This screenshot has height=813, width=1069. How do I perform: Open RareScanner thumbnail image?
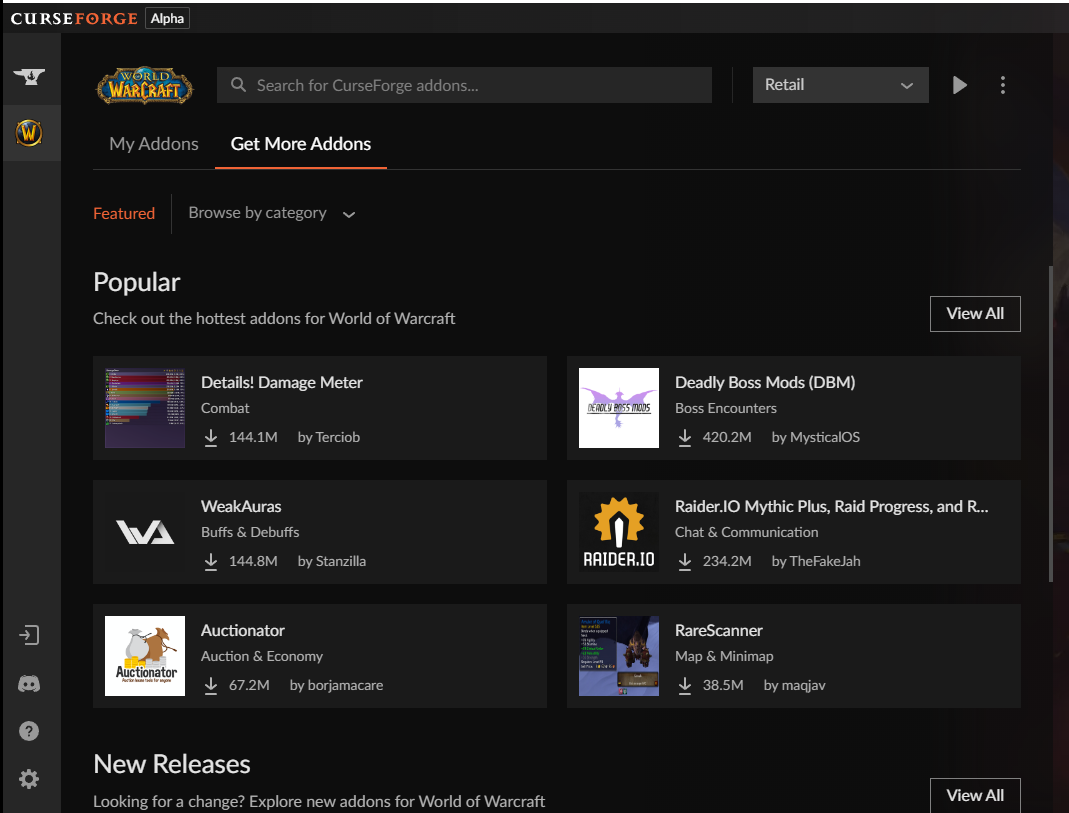click(618, 656)
